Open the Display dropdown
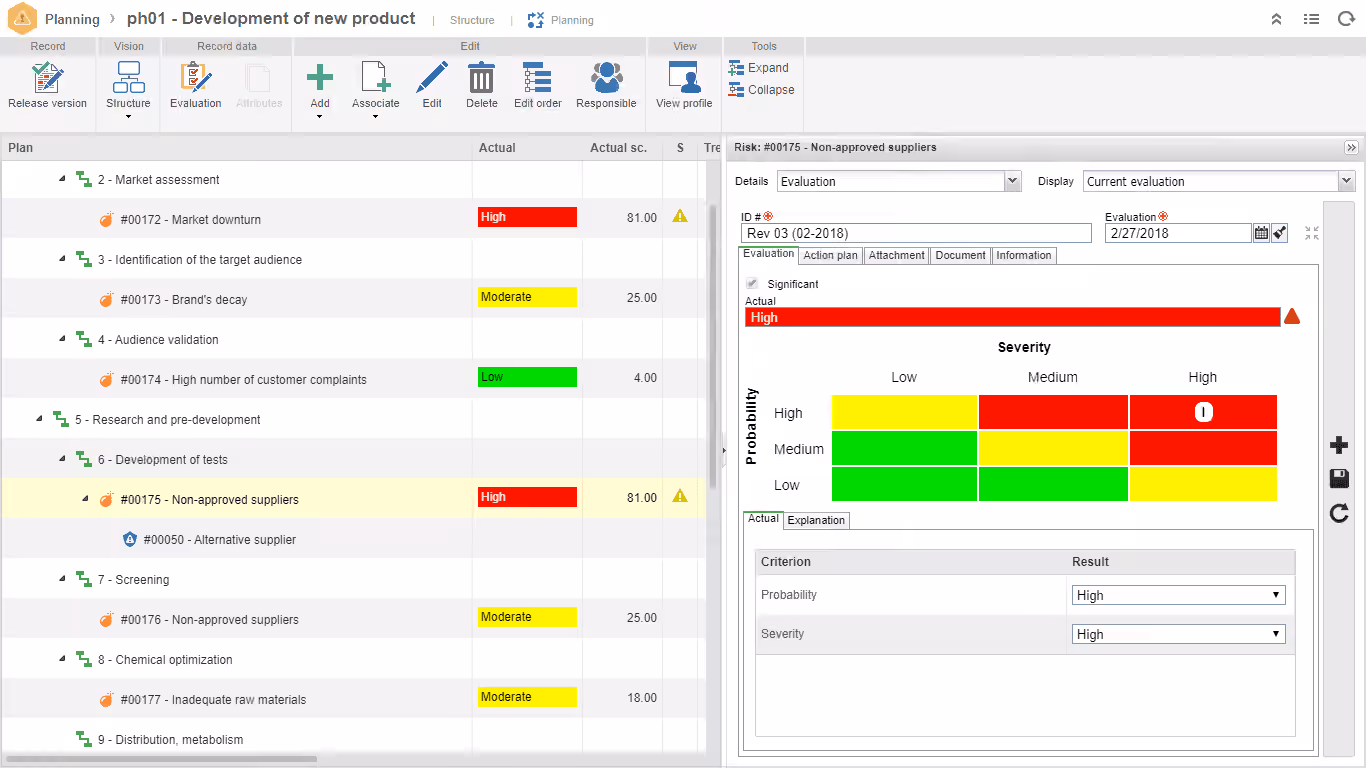Screen dimensions: 1366x768 coord(1219,181)
